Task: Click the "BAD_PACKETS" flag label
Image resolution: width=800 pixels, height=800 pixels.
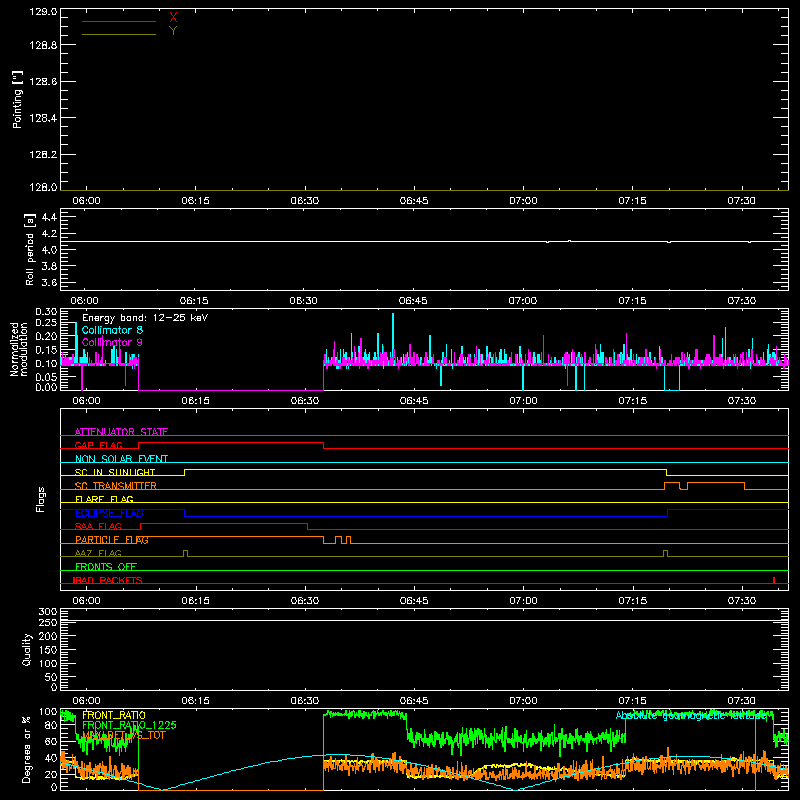Action: pyautogui.click(x=108, y=580)
